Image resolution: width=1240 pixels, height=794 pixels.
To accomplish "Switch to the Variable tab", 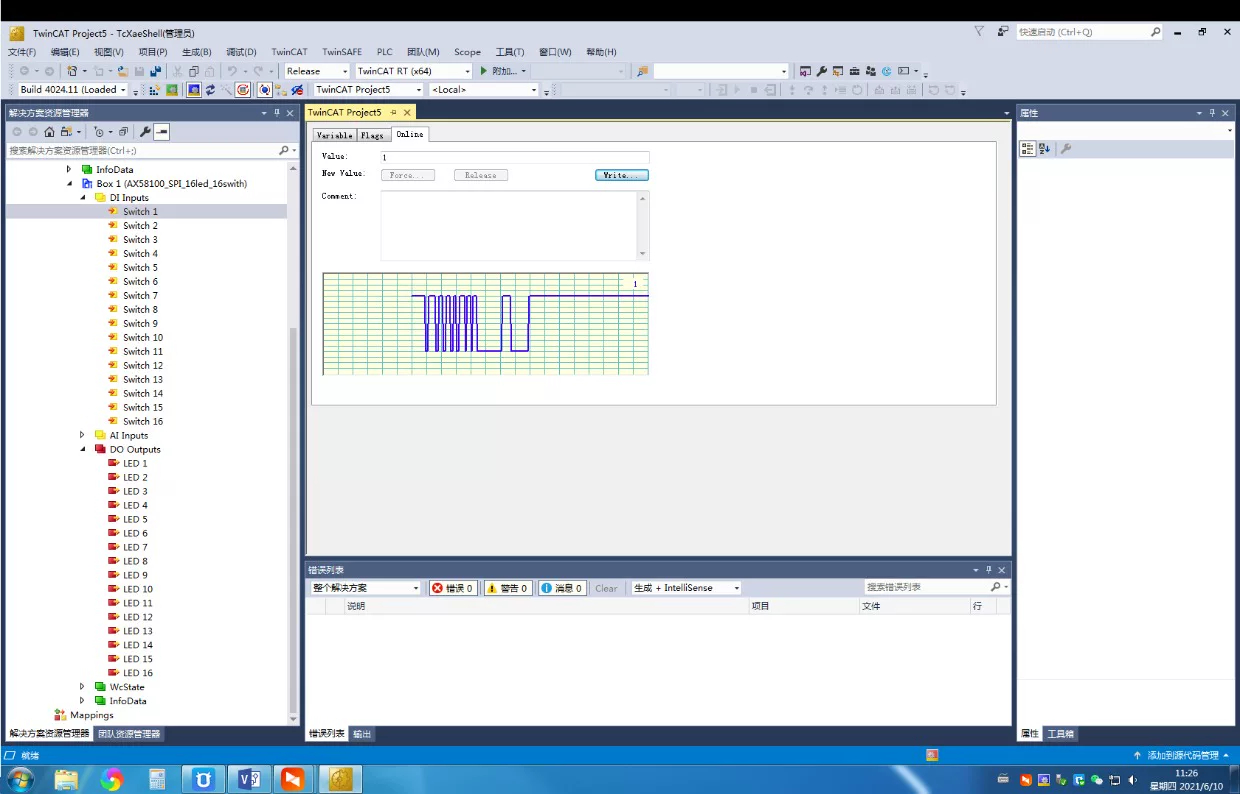I will [335, 135].
